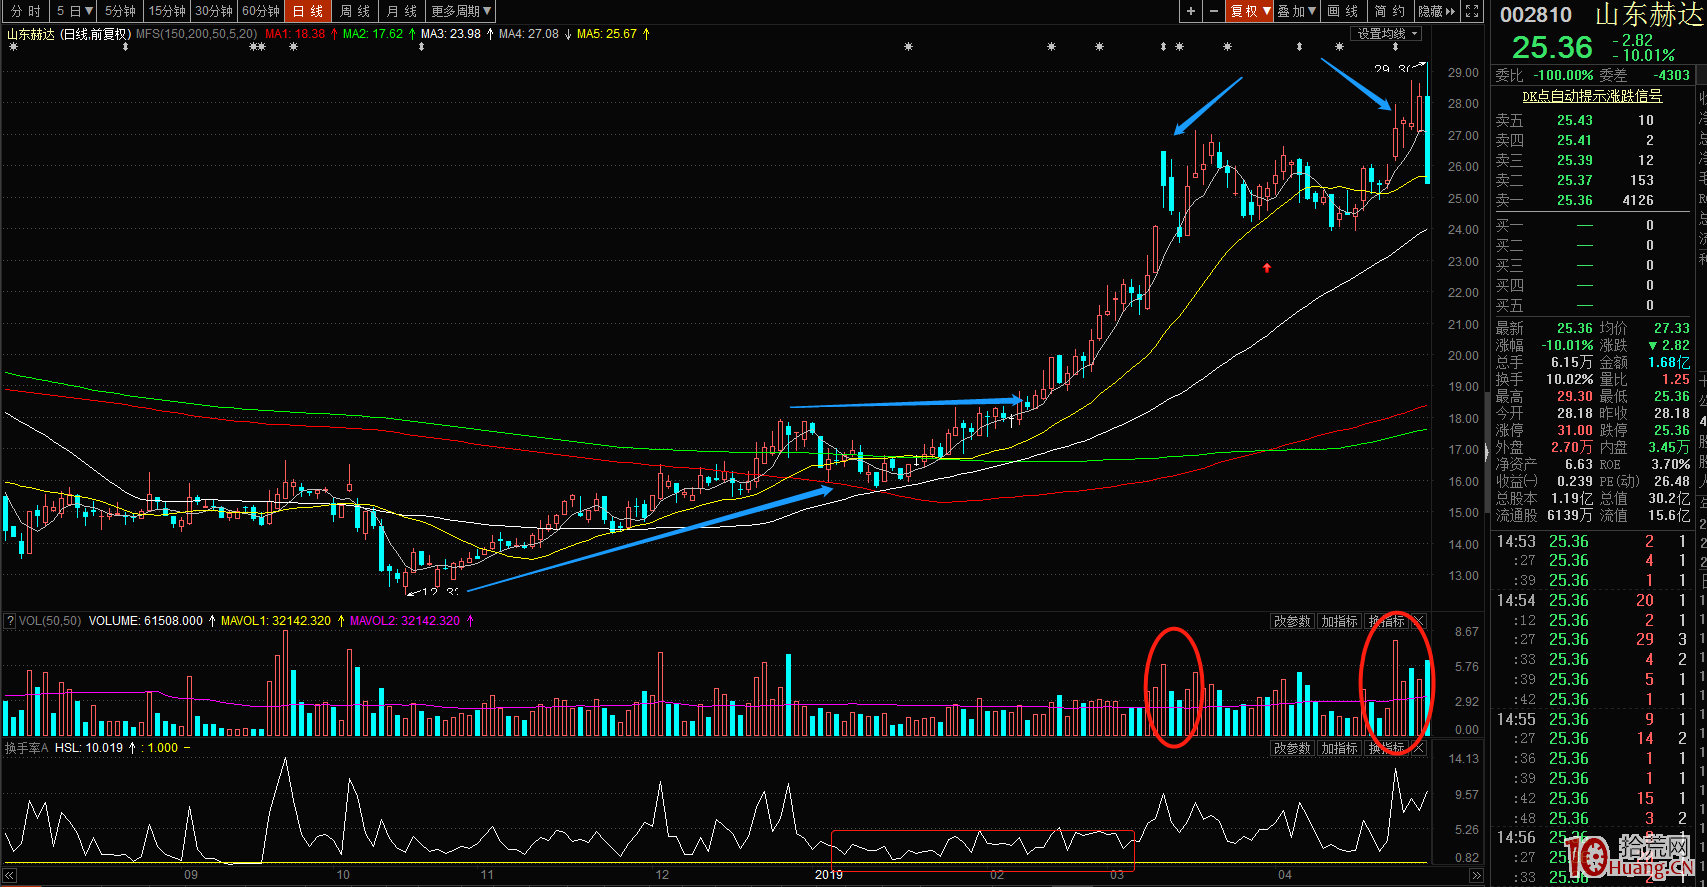Image resolution: width=1707 pixels, height=887 pixels.
Task: Click the MAVOL2: 32142.320 label
Action: pos(405,621)
